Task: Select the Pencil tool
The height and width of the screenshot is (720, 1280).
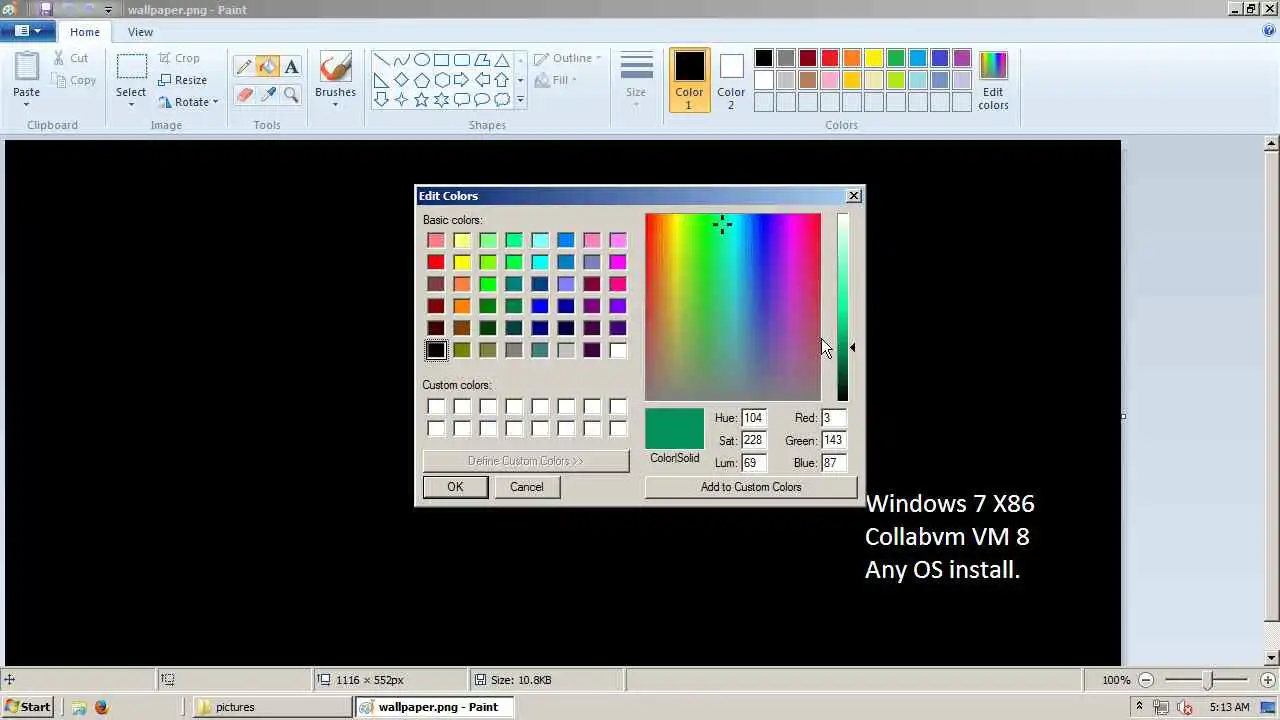Action: pyautogui.click(x=244, y=67)
